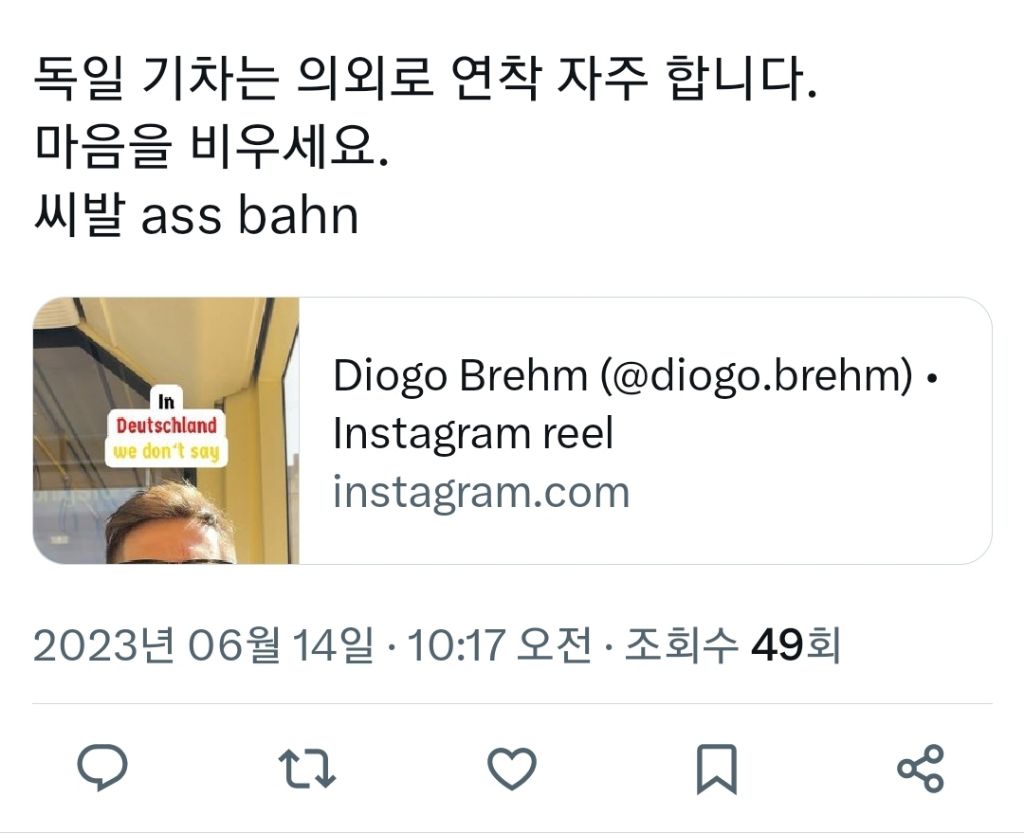
Task: Follow the instagram.com domain link
Action: pyautogui.click(x=481, y=493)
